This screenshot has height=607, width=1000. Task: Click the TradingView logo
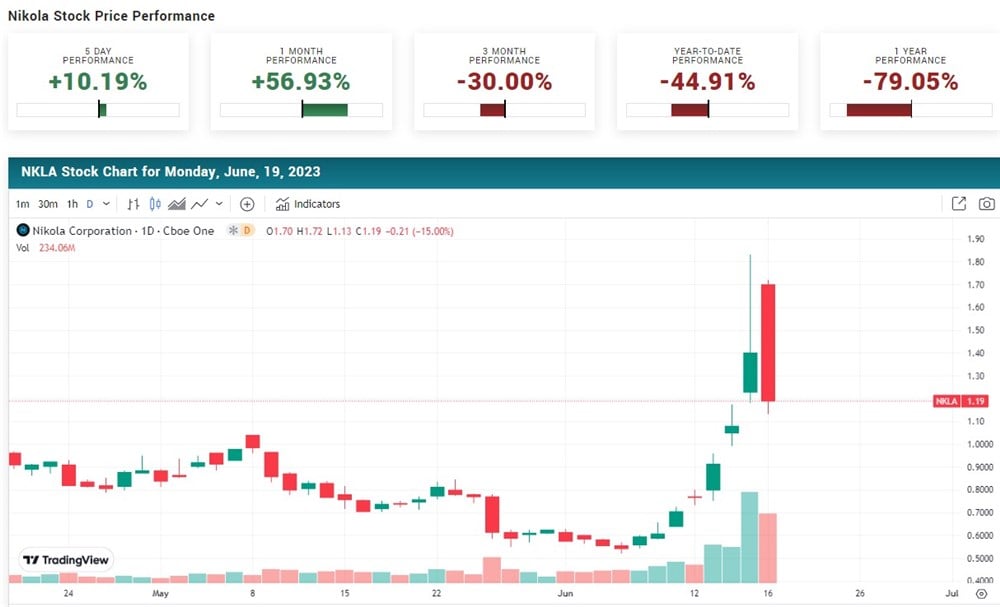tap(66, 560)
